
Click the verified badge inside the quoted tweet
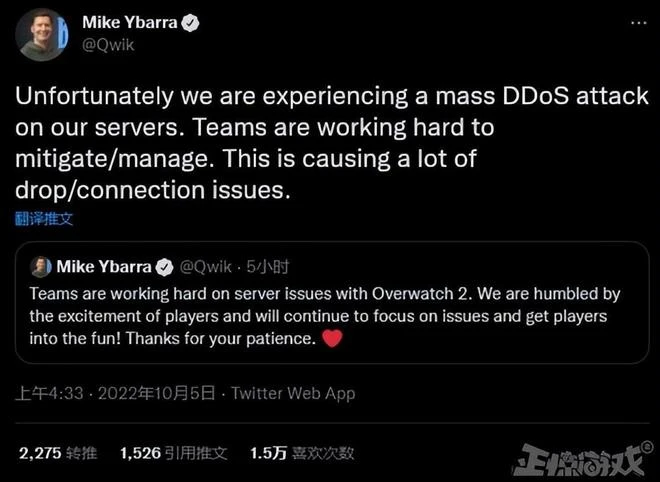[164, 267]
